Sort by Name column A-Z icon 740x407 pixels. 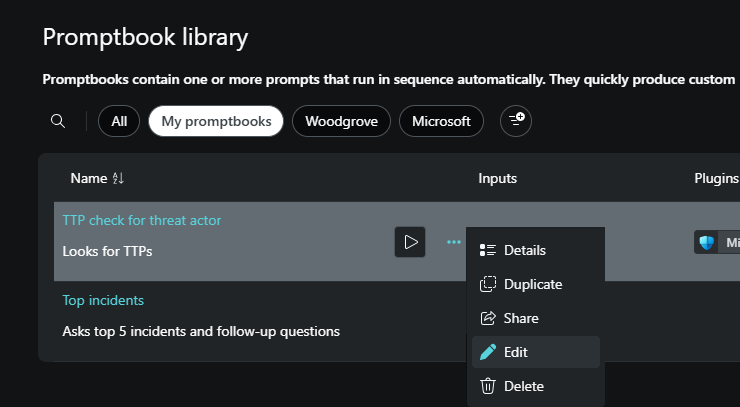coord(118,178)
